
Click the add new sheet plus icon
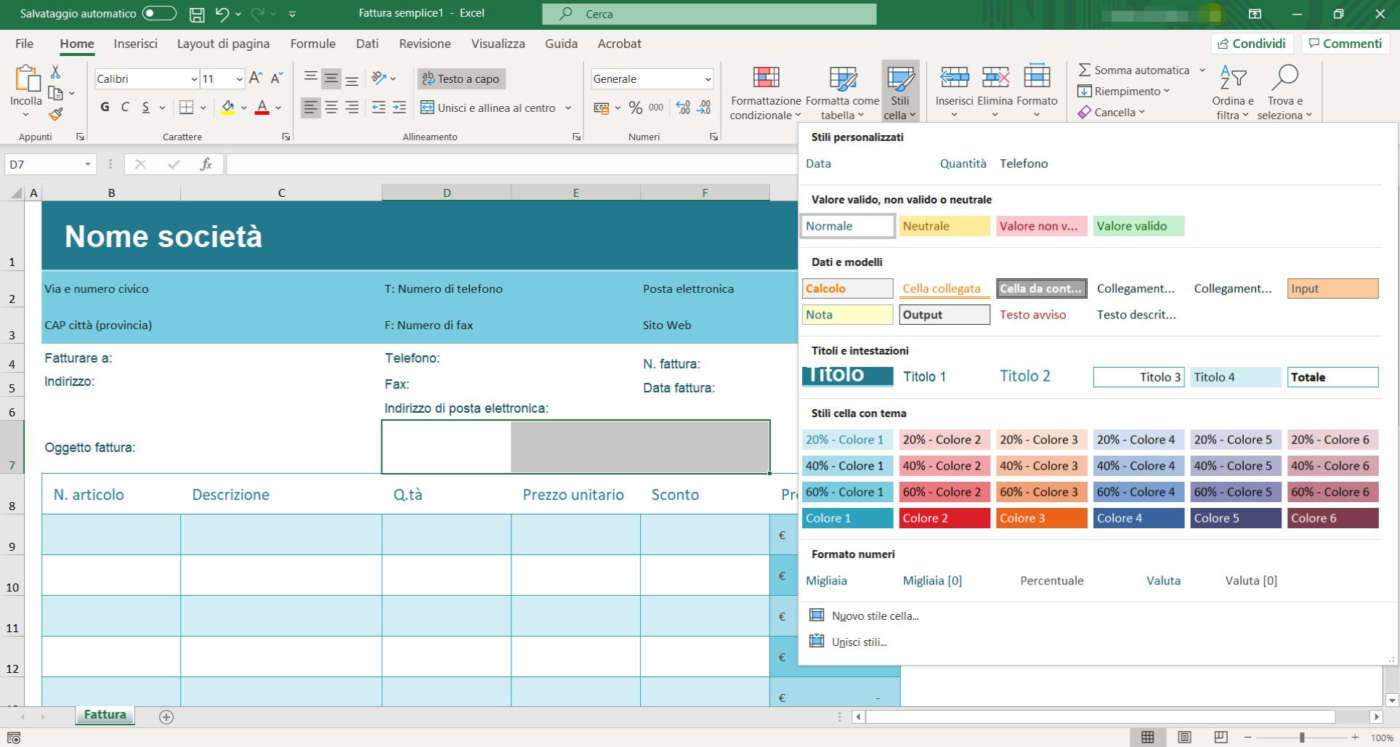[x=166, y=716]
